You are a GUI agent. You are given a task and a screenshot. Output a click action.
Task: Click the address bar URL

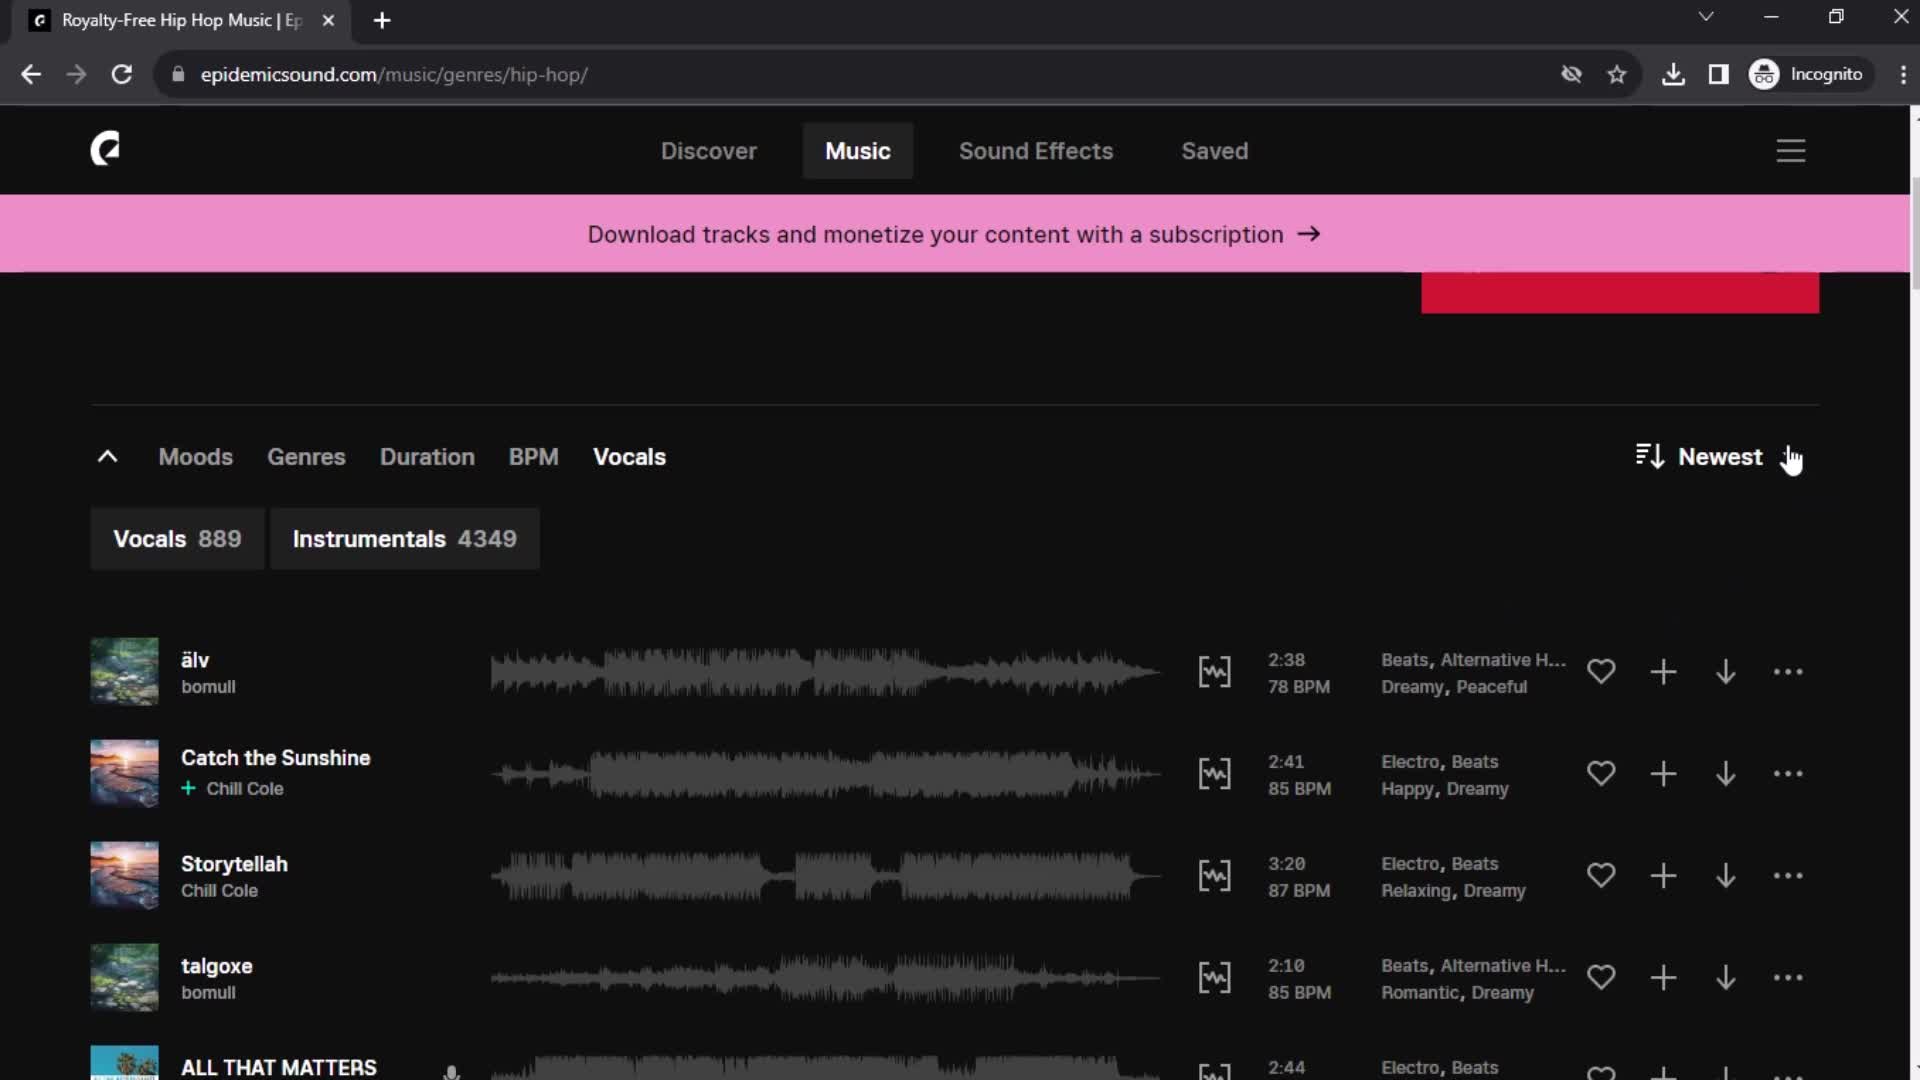pyautogui.click(x=394, y=75)
